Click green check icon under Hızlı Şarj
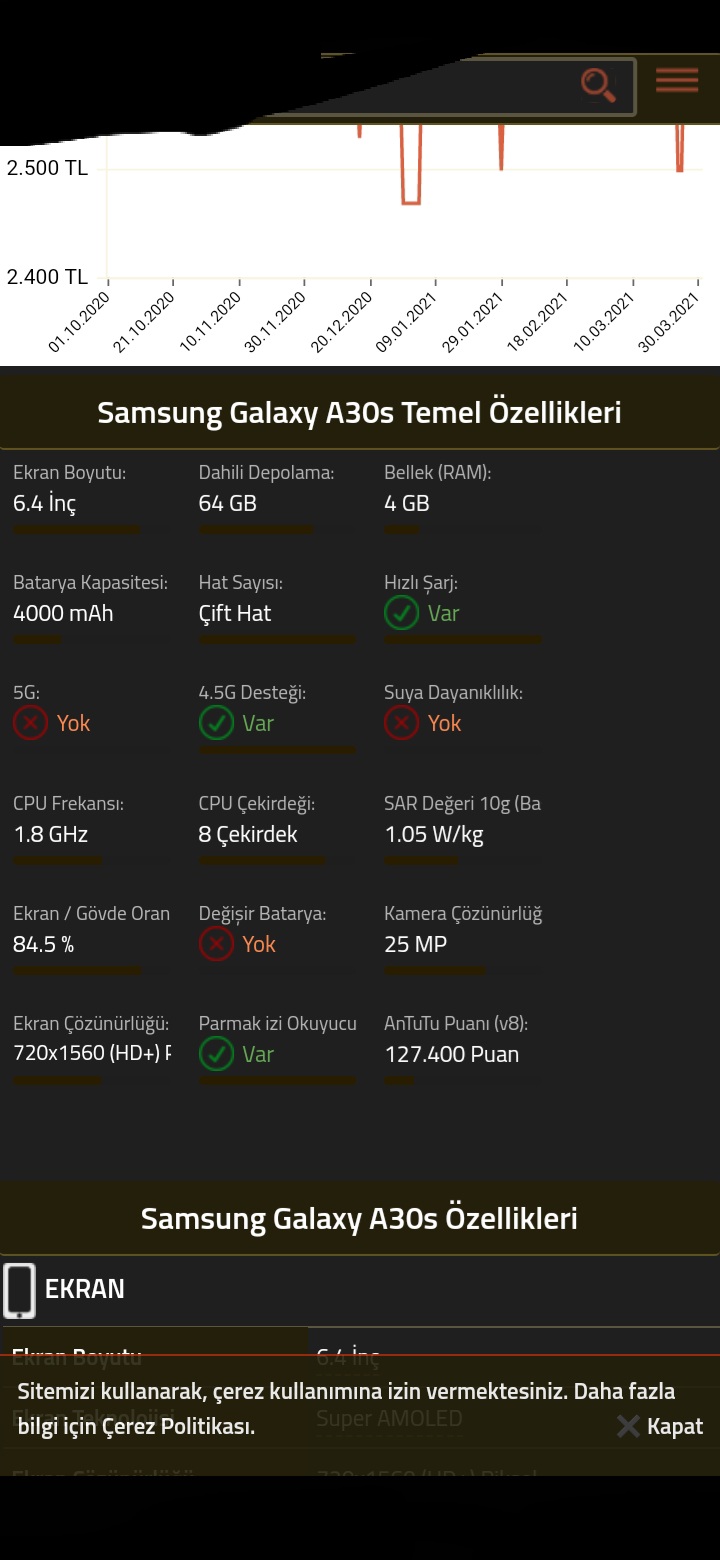 401,613
